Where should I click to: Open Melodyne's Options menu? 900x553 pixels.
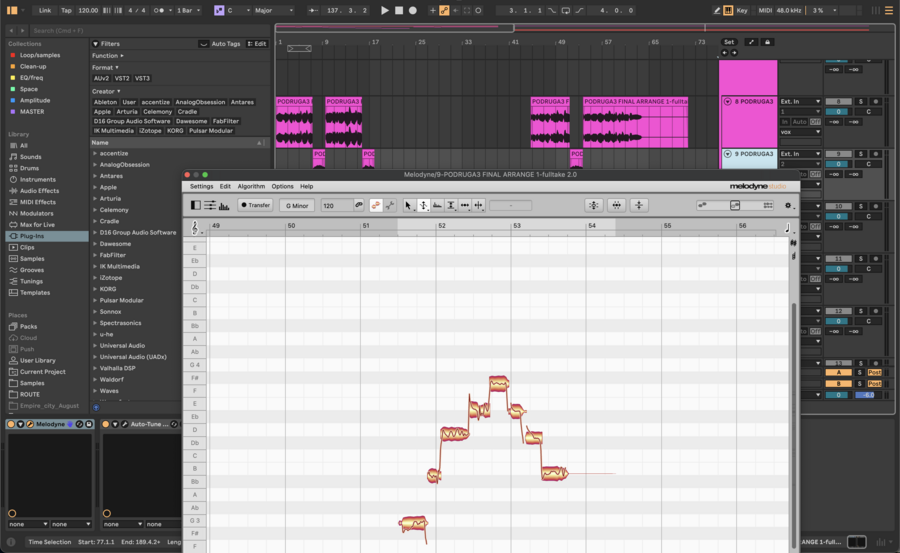point(282,187)
